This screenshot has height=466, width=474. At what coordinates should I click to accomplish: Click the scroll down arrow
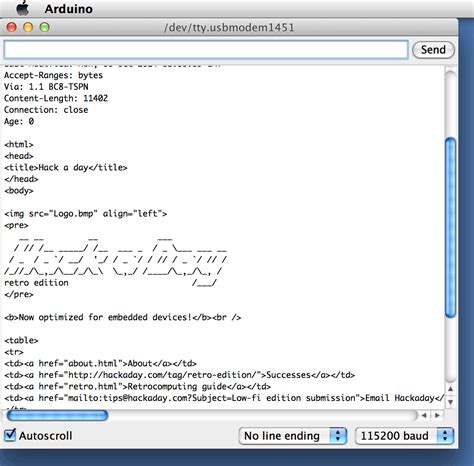(450, 402)
